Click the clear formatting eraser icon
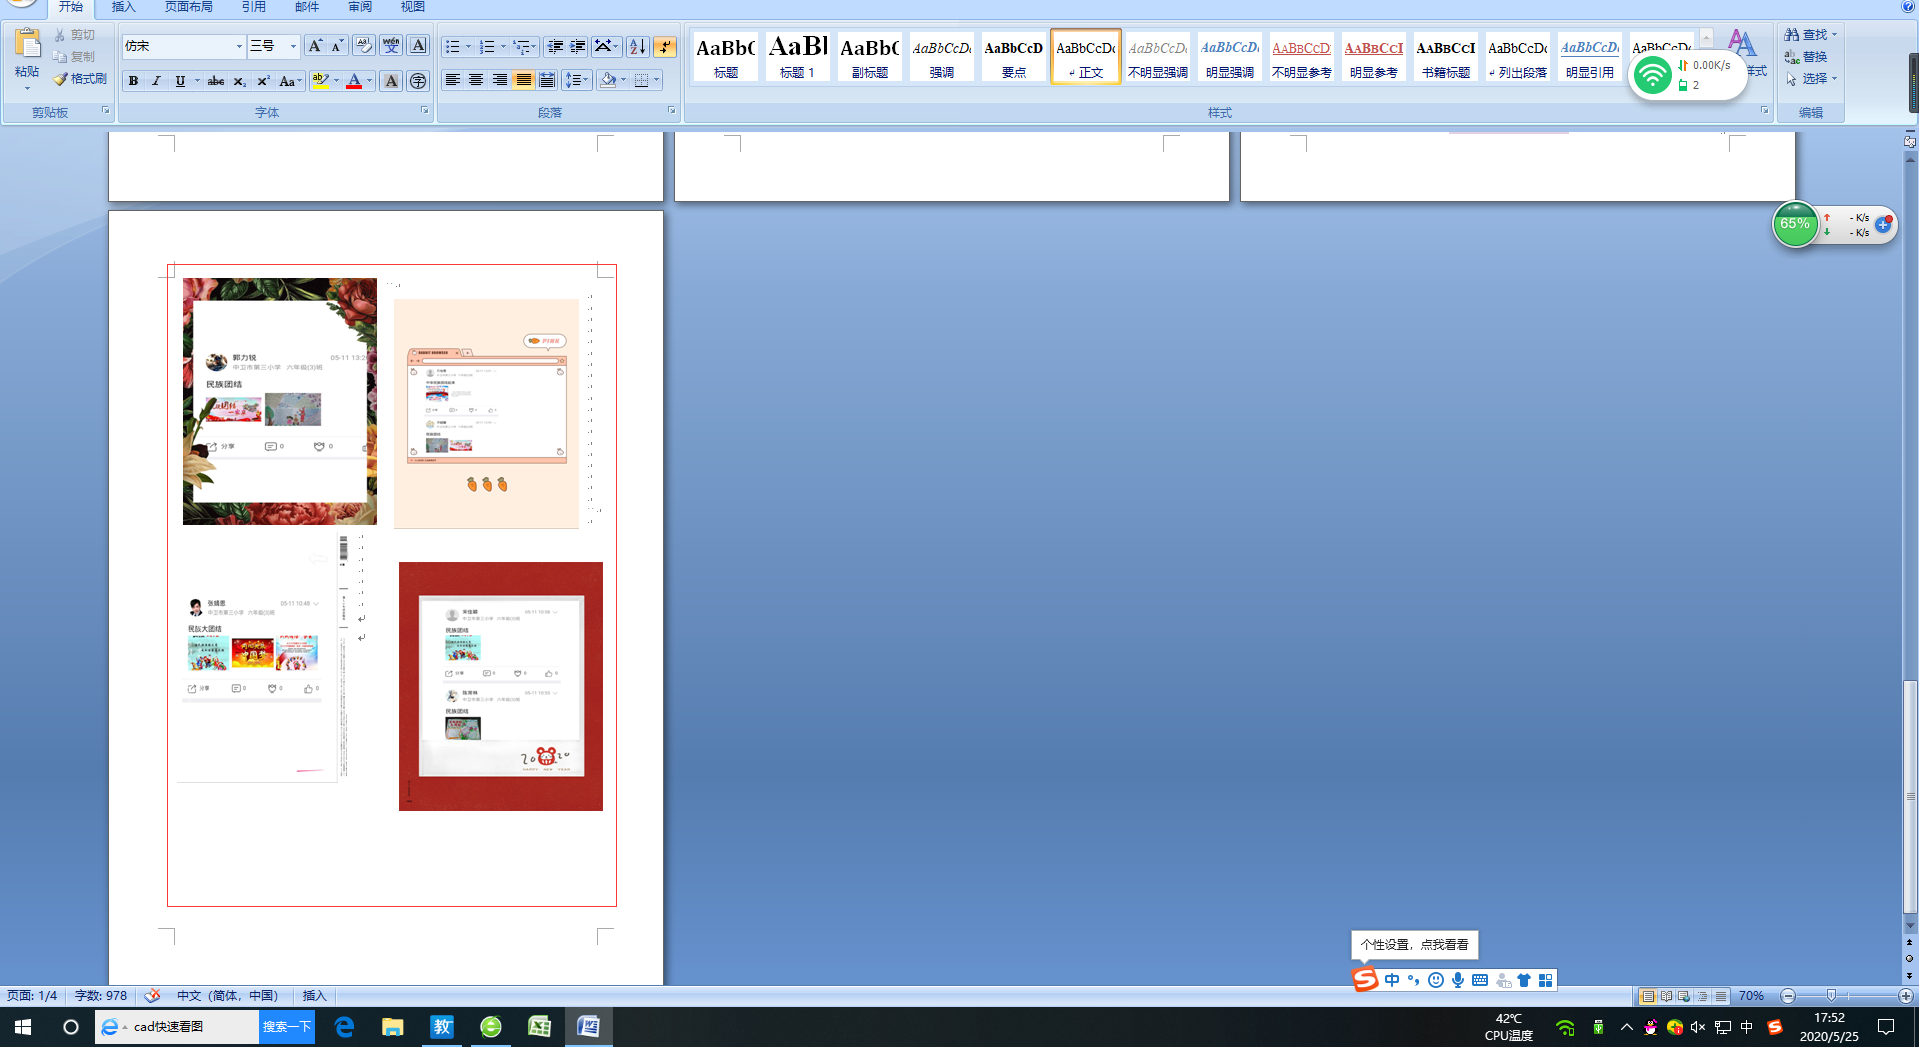Viewport: 1919px width, 1047px height. [364, 46]
